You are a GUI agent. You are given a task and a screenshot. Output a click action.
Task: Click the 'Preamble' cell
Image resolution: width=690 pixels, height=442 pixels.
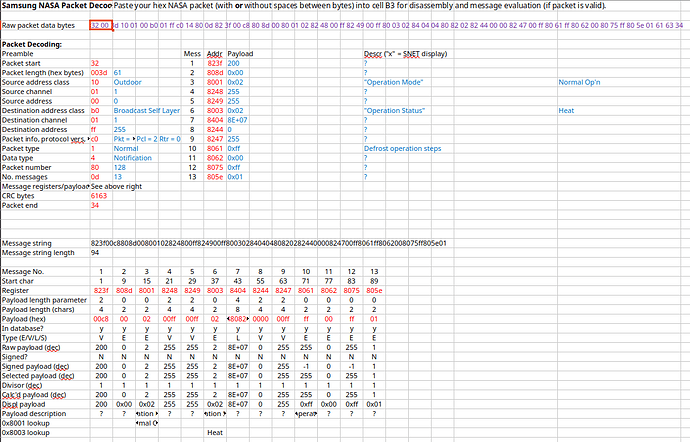click(x=18, y=54)
